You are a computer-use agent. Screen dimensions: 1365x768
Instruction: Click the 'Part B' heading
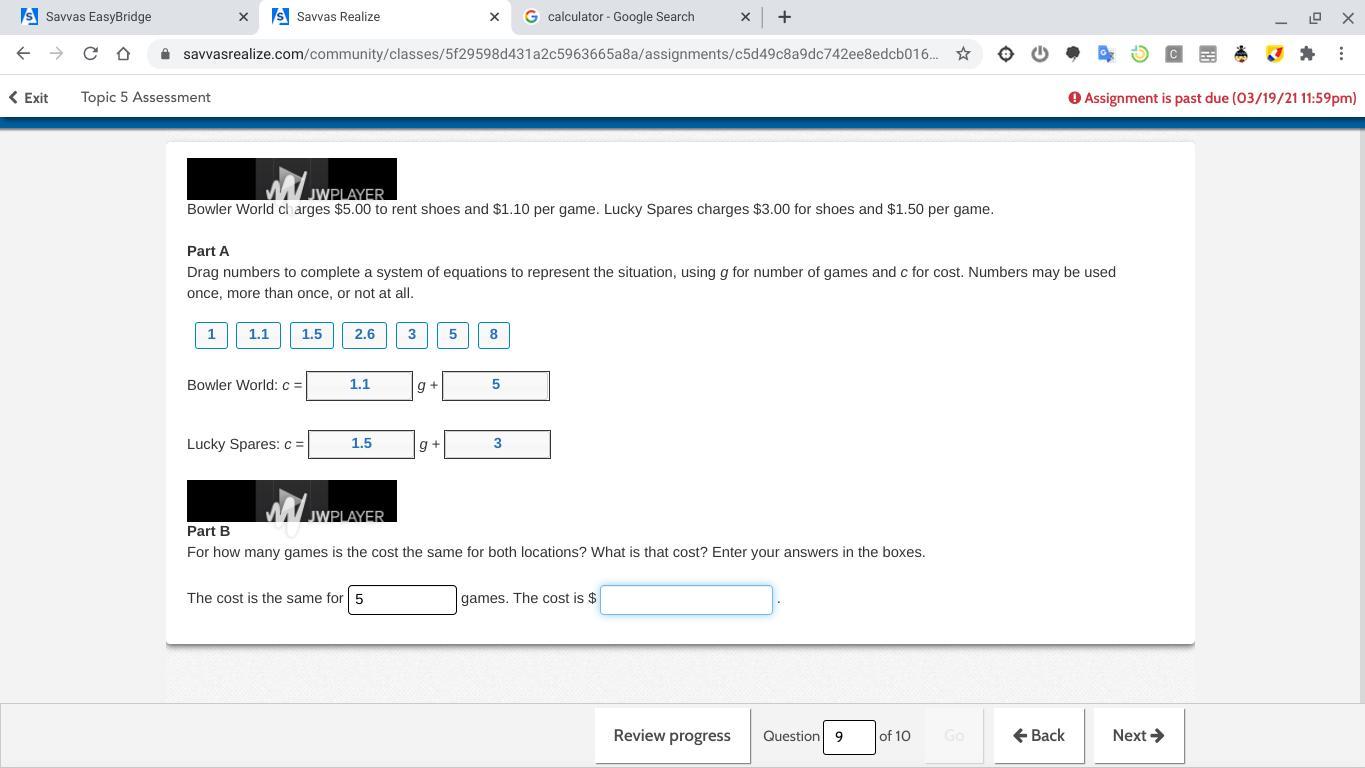click(x=208, y=531)
